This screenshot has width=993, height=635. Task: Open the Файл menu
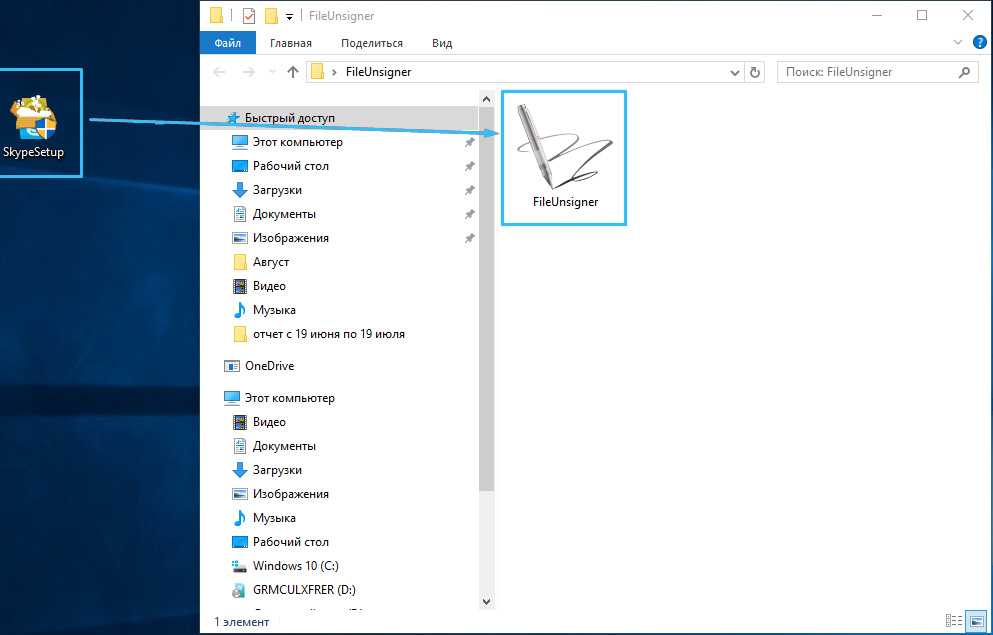tap(227, 43)
